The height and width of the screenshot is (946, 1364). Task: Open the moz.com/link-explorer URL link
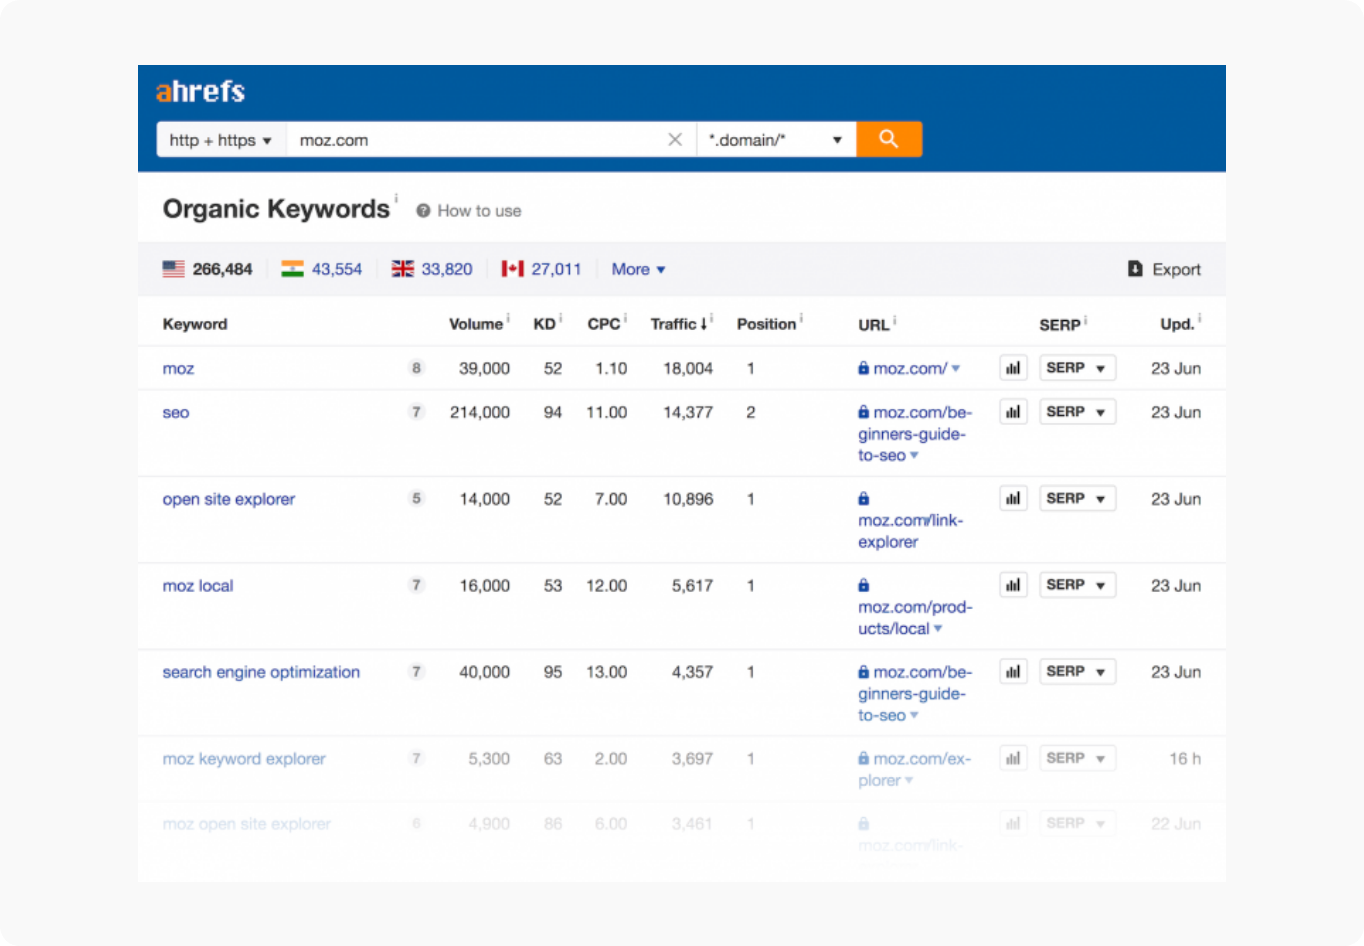pos(910,531)
